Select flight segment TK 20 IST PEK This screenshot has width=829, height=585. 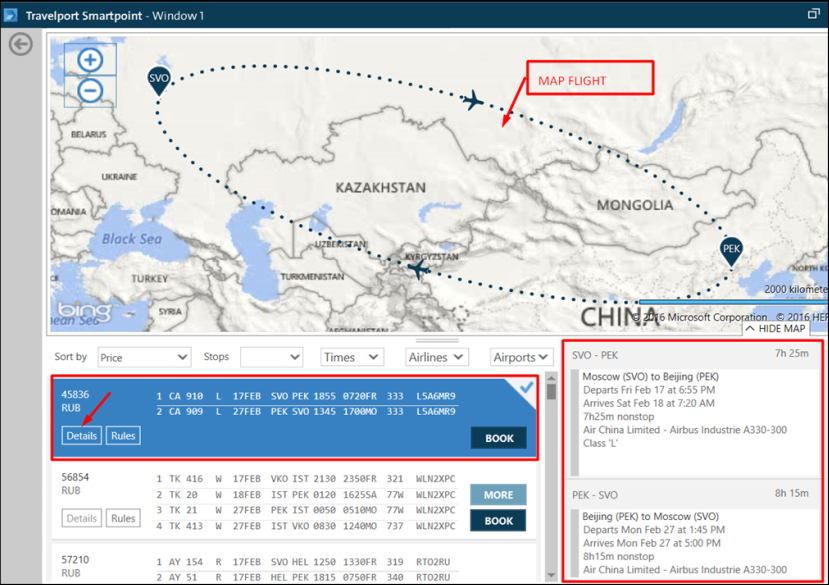[x=306, y=495]
